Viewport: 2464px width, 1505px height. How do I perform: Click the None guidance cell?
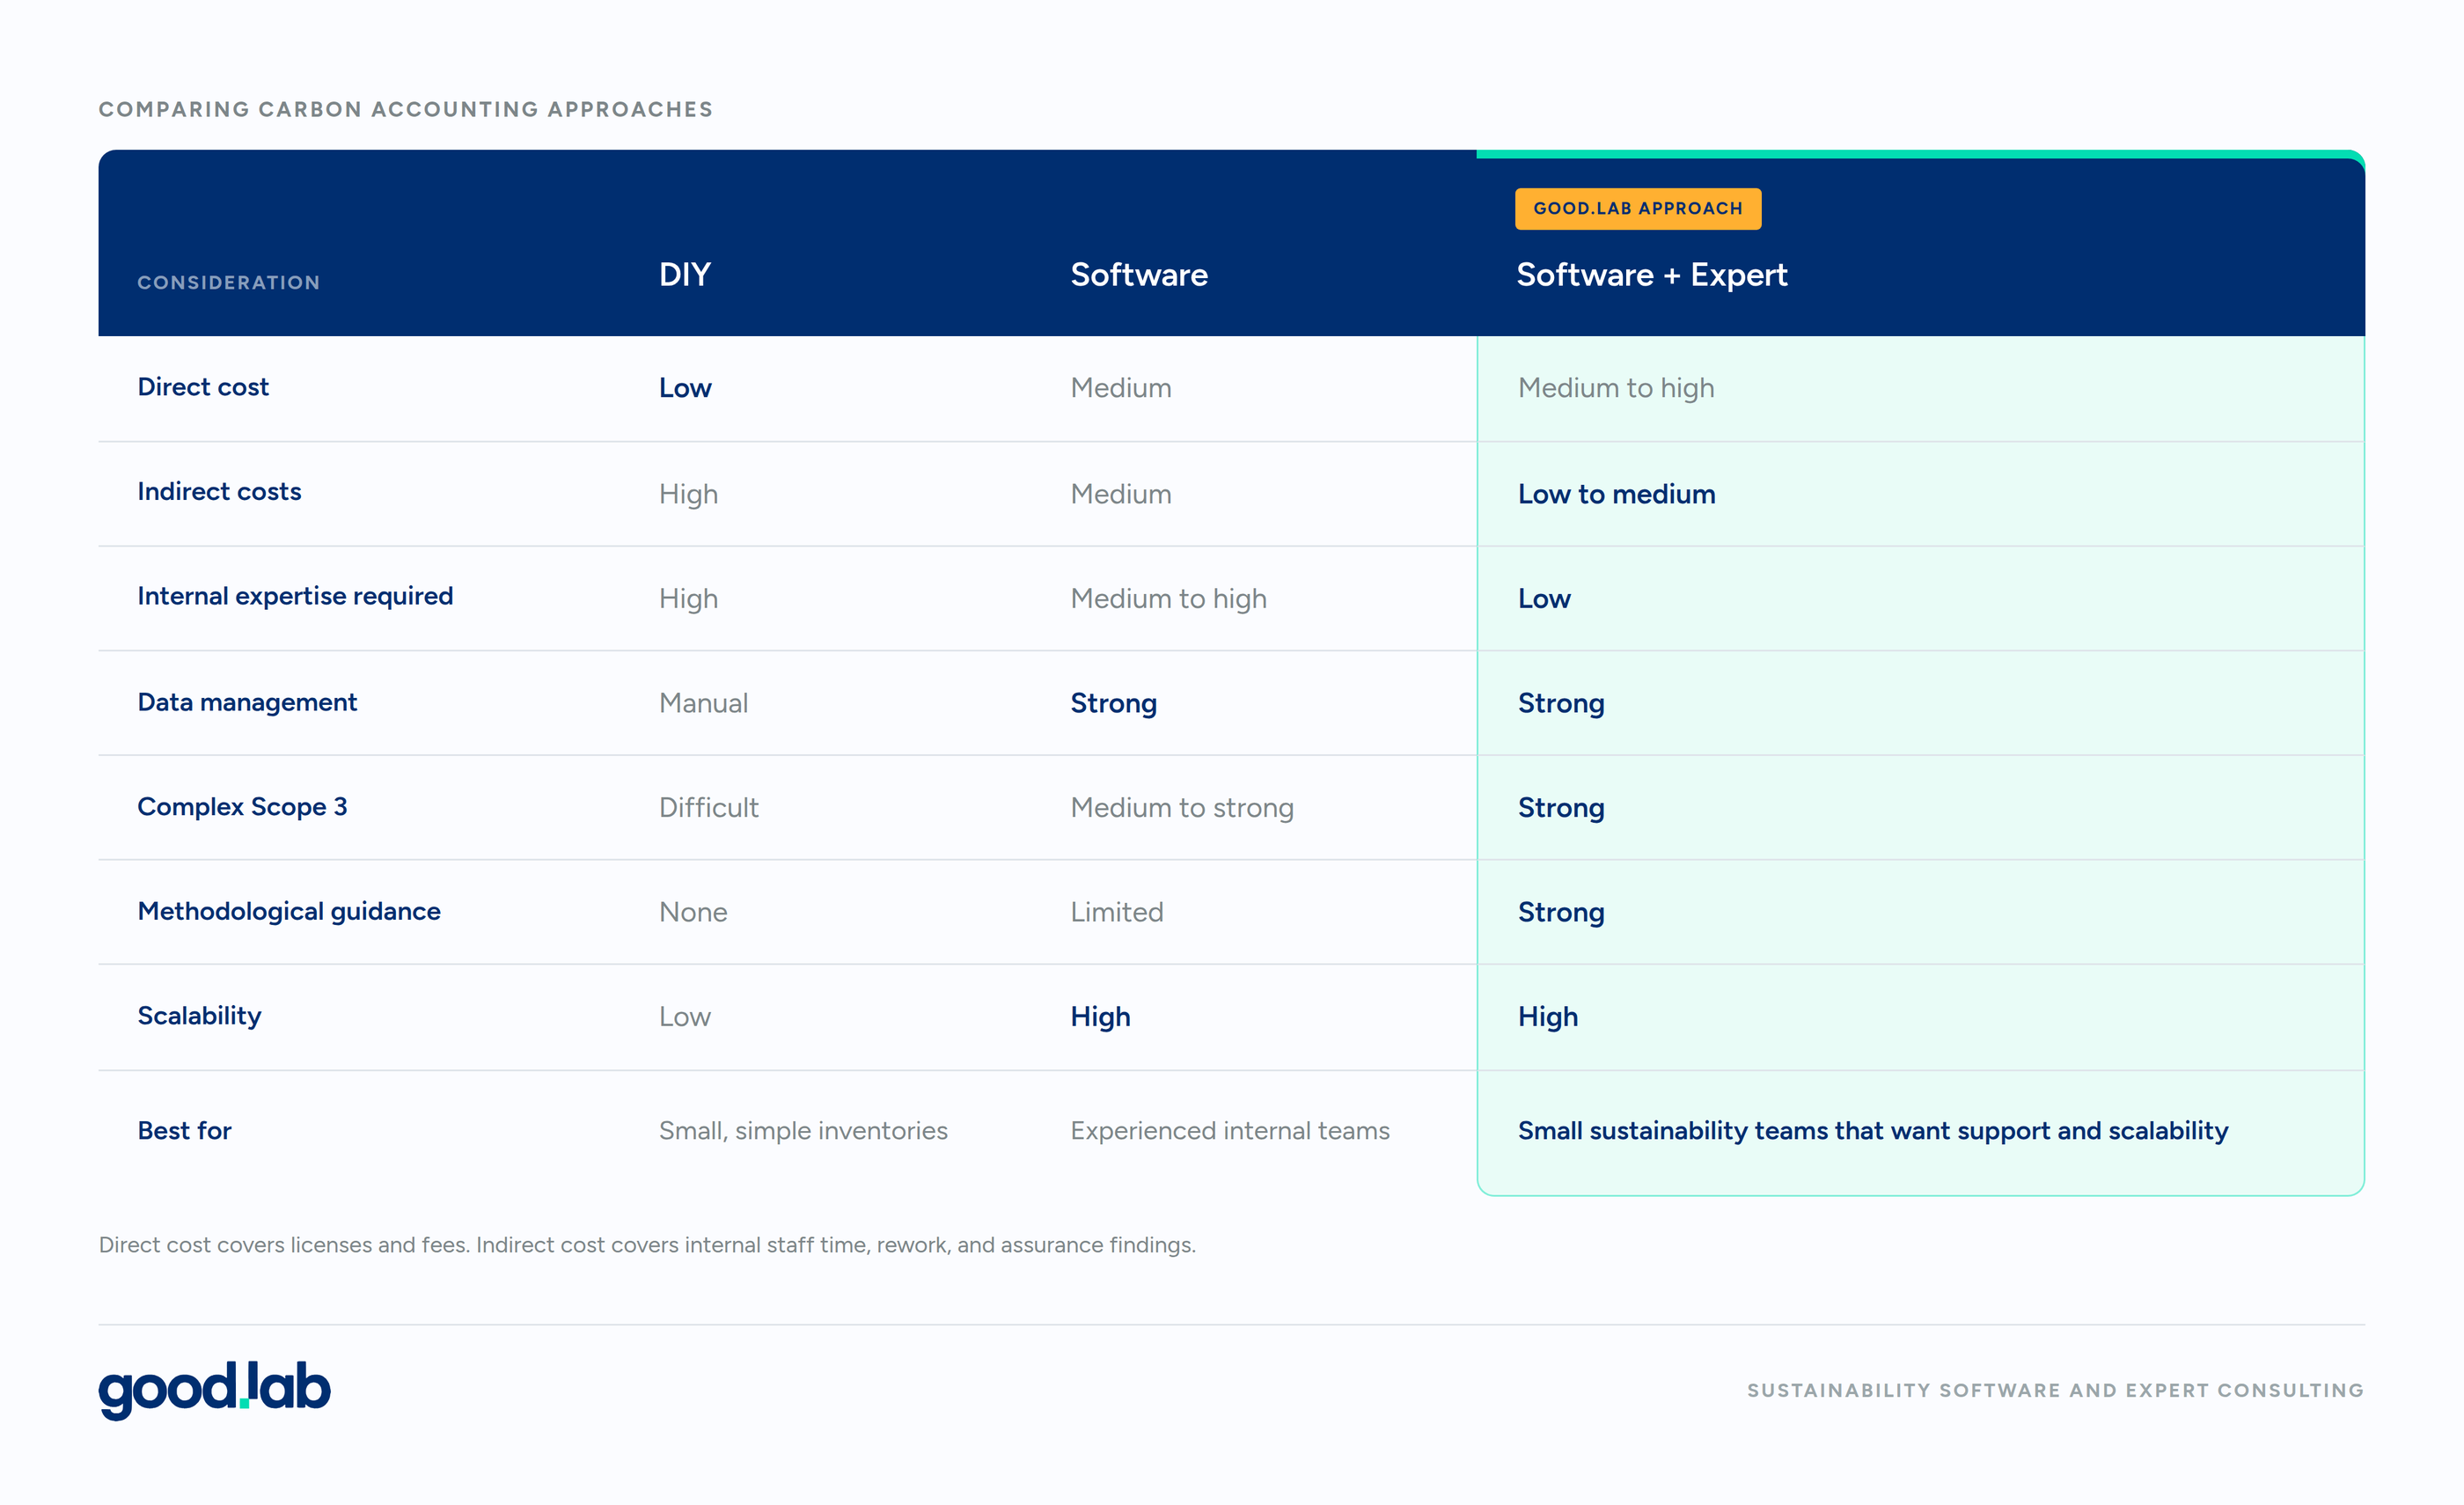point(693,912)
